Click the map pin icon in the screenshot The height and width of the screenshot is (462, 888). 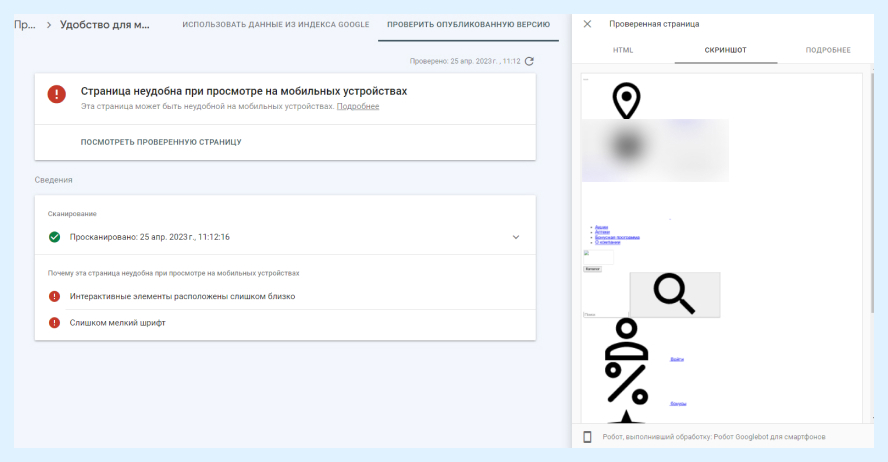coord(626,101)
